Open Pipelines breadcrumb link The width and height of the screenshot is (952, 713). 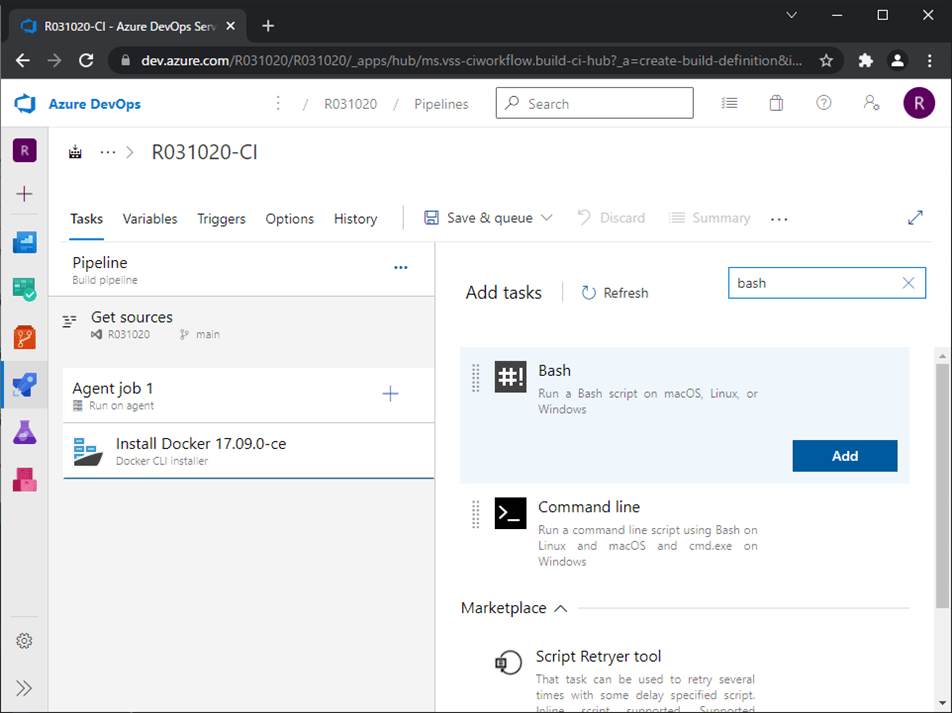tap(441, 104)
